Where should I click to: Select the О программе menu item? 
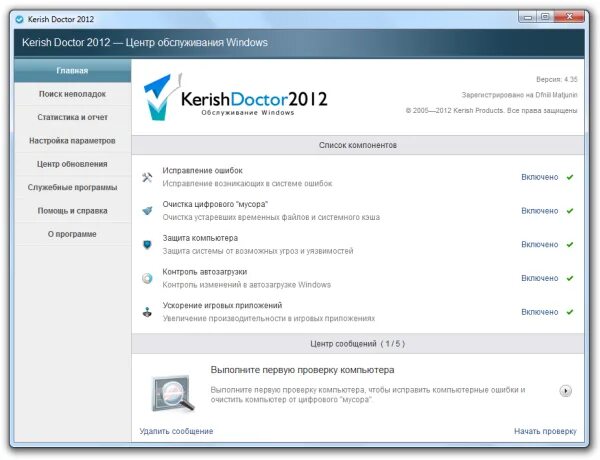click(72, 234)
